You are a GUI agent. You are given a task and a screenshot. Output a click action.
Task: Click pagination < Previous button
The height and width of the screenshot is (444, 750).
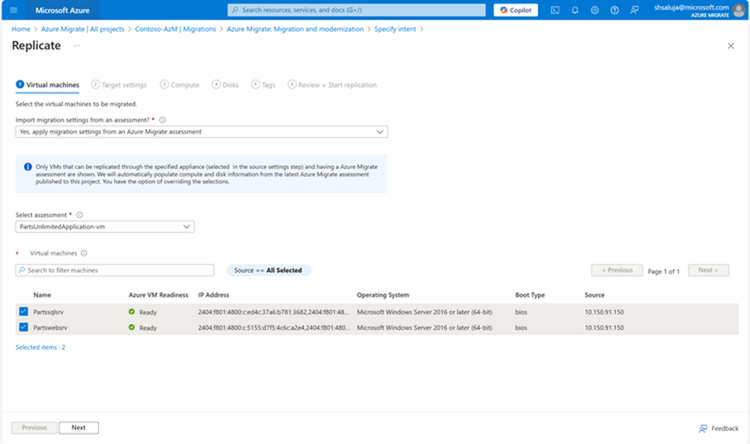617,270
